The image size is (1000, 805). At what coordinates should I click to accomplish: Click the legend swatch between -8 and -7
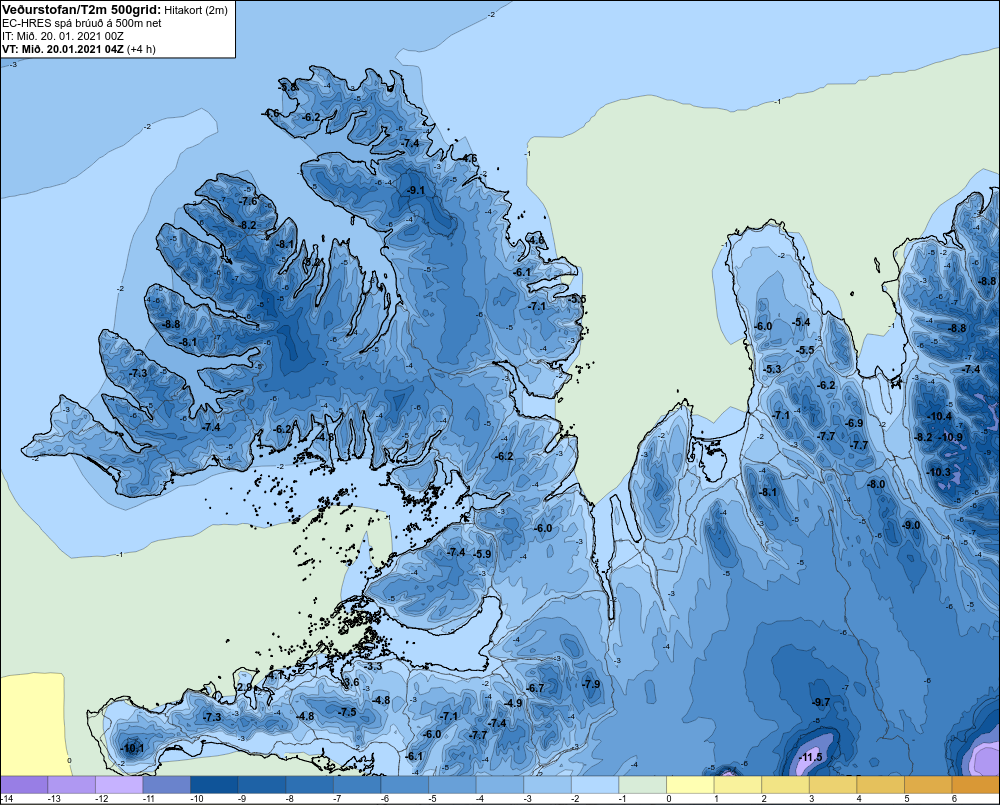[309, 785]
